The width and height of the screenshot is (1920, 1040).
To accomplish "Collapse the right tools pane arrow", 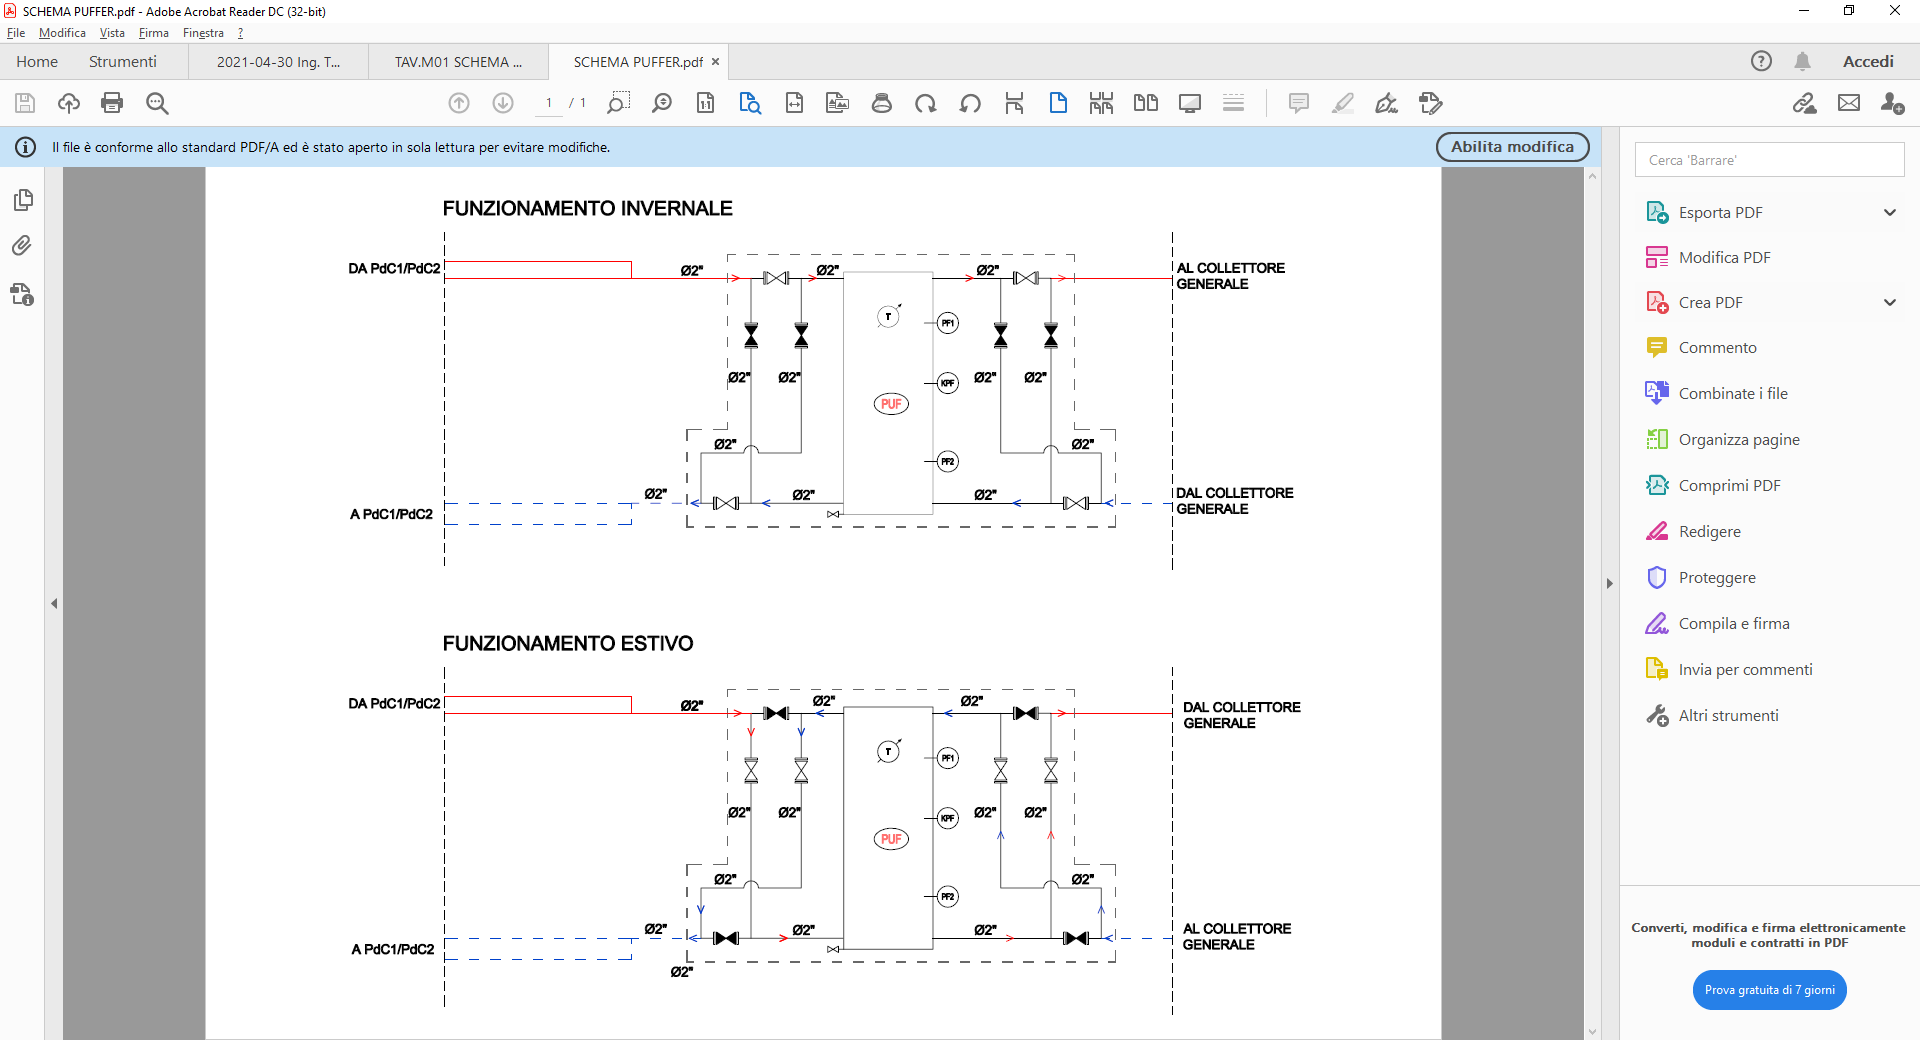I will coord(1610,583).
